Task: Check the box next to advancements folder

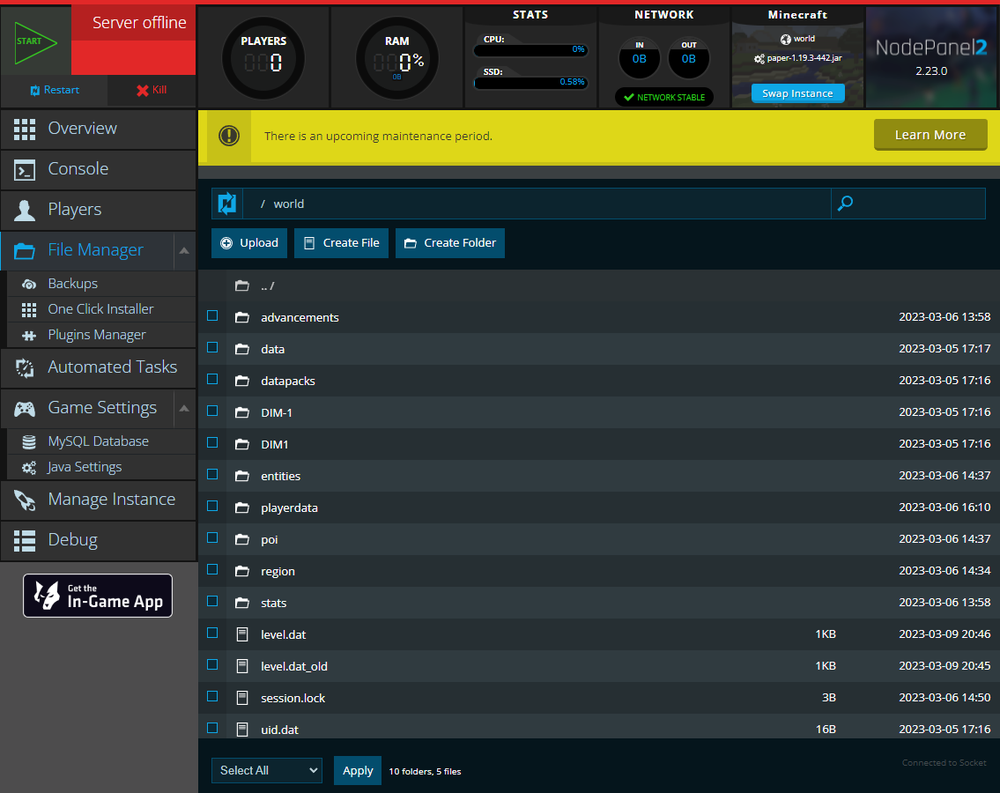Action: coord(212,316)
